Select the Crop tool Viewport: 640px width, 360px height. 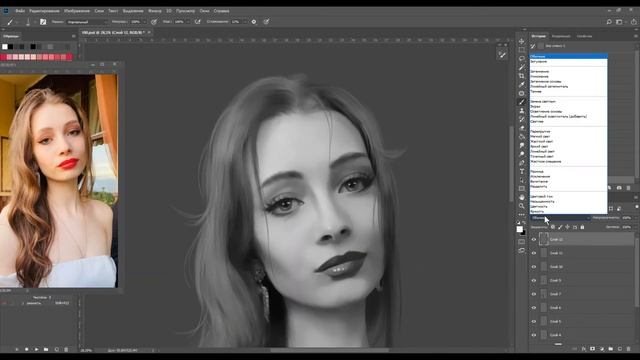(522, 76)
